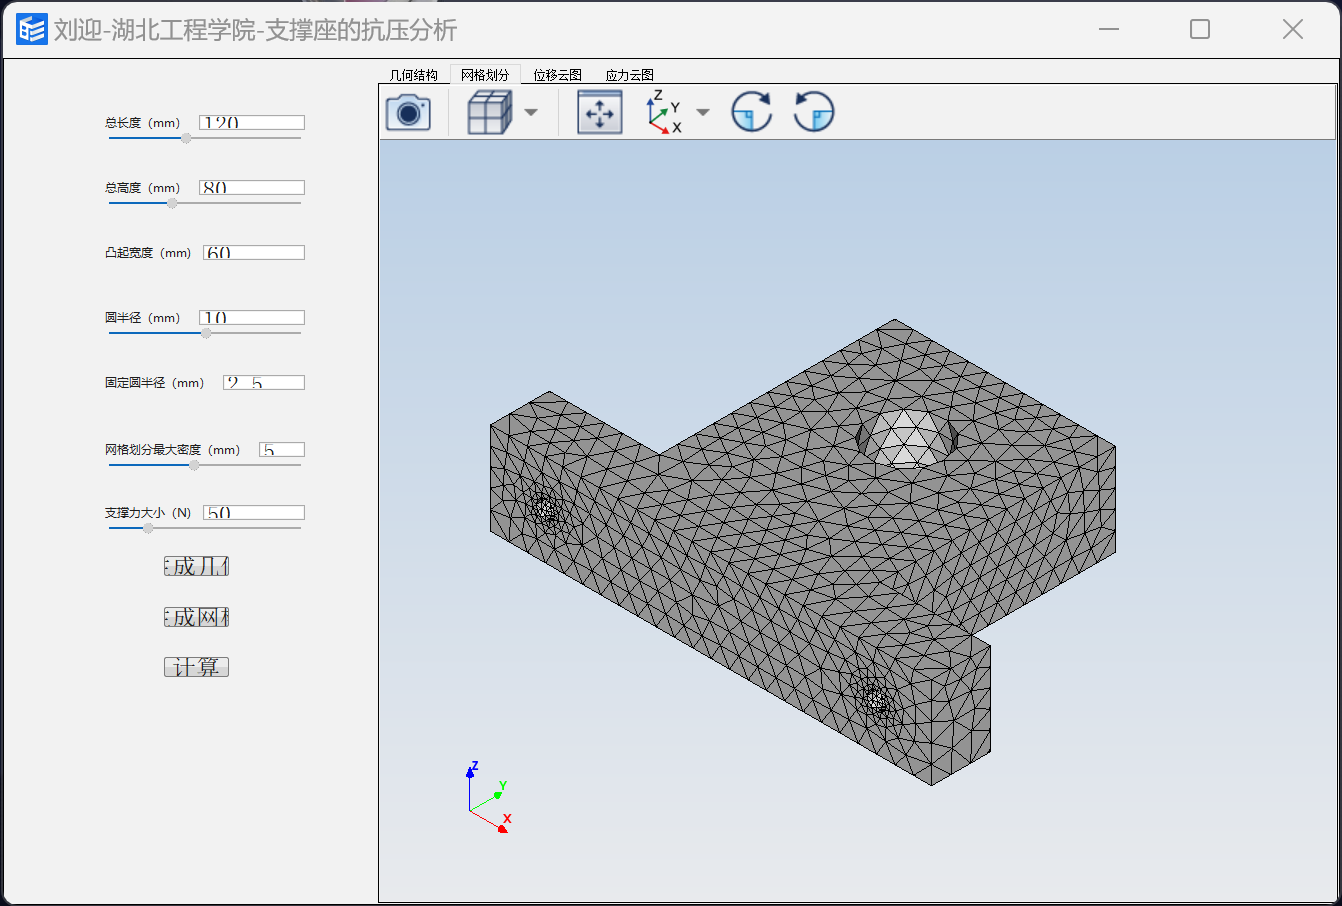
Task: Take a viewport snapshot with camera icon
Action: [x=408, y=112]
